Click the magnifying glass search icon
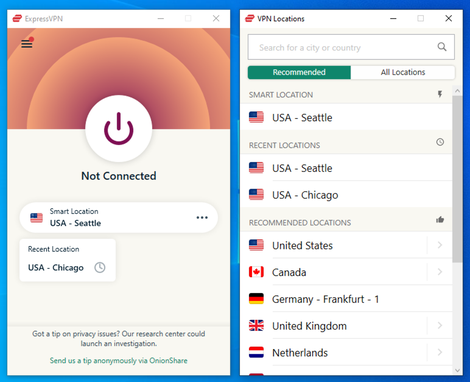 pos(442,47)
